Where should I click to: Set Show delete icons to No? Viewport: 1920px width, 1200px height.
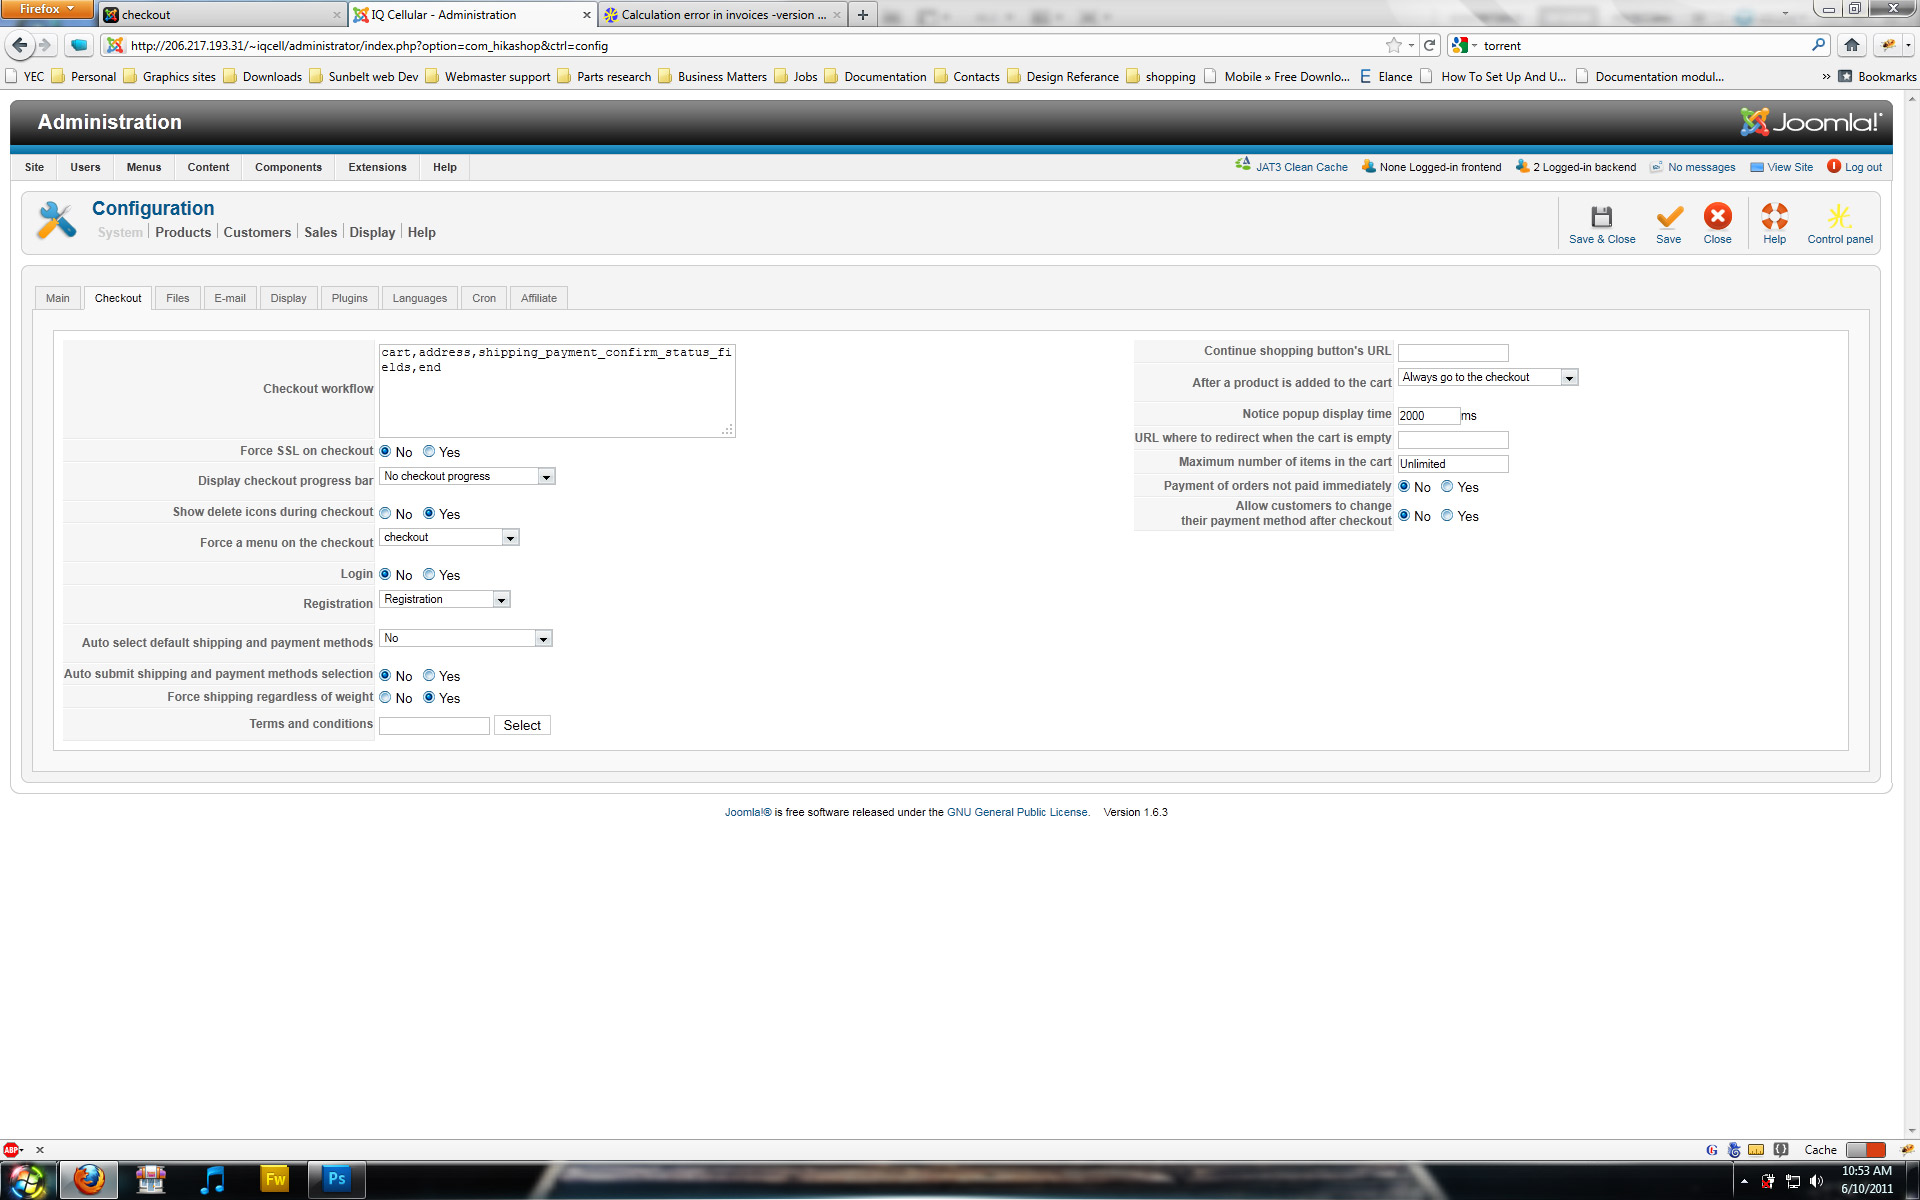(385, 514)
